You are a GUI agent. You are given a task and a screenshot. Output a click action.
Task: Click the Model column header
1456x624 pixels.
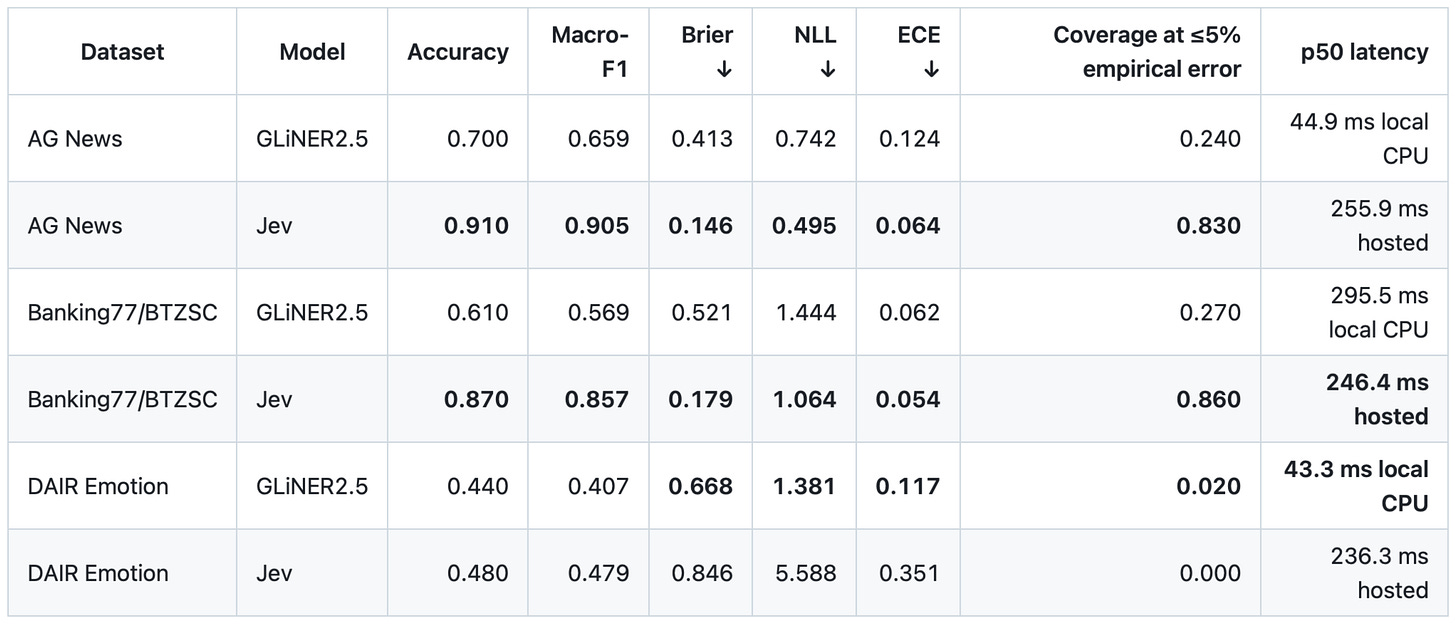click(312, 52)
